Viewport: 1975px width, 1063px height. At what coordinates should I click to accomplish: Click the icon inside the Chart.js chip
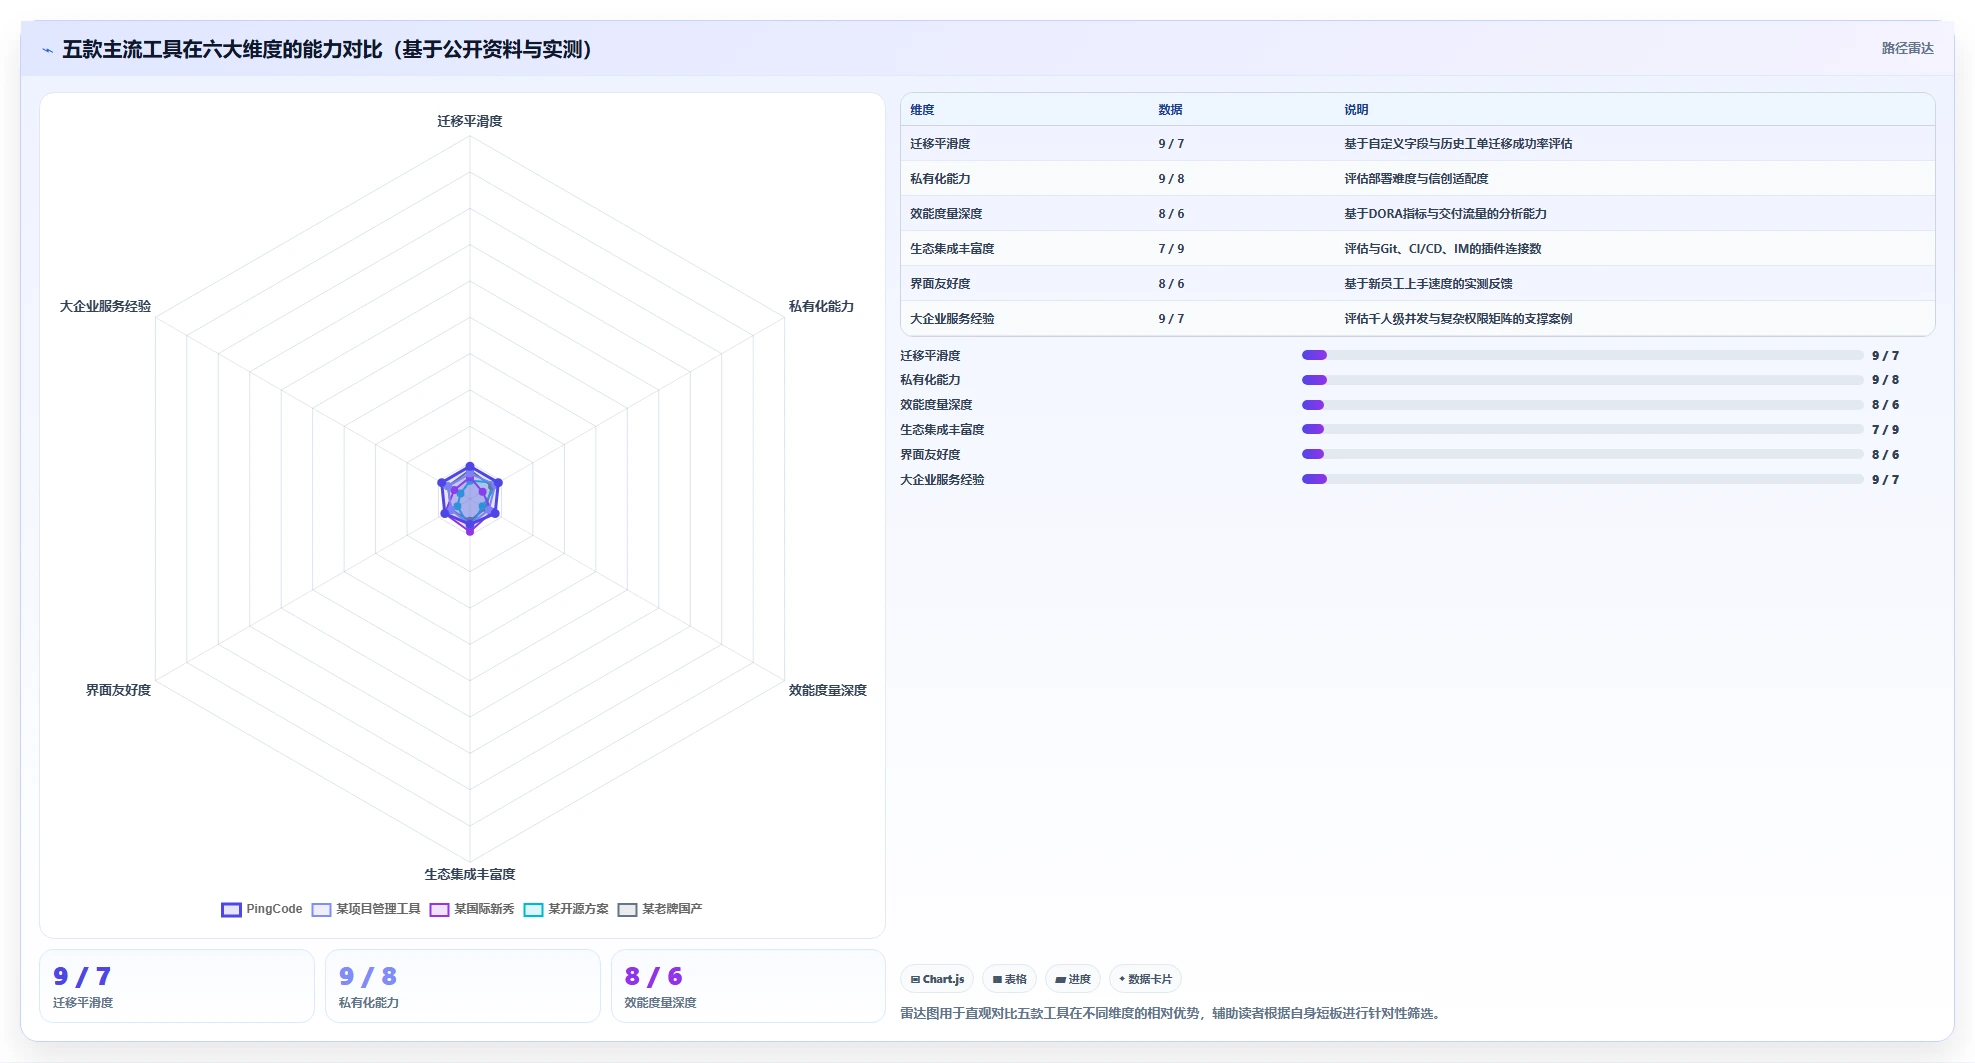[915, 980]
